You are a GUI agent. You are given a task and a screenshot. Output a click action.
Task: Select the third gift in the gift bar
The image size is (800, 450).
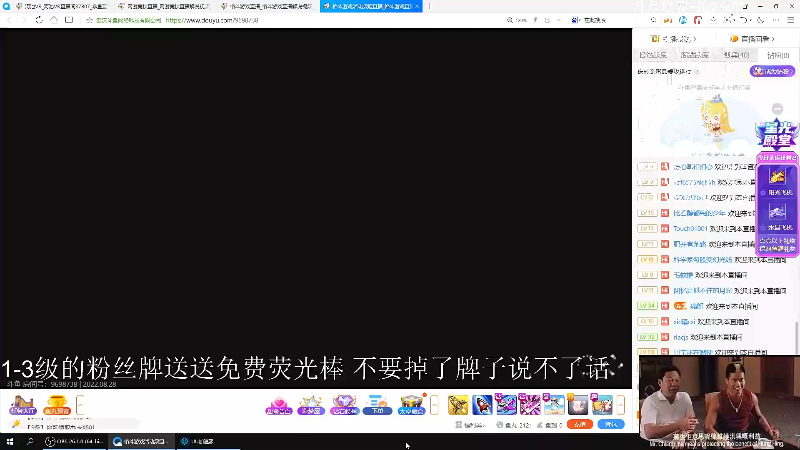506,405
